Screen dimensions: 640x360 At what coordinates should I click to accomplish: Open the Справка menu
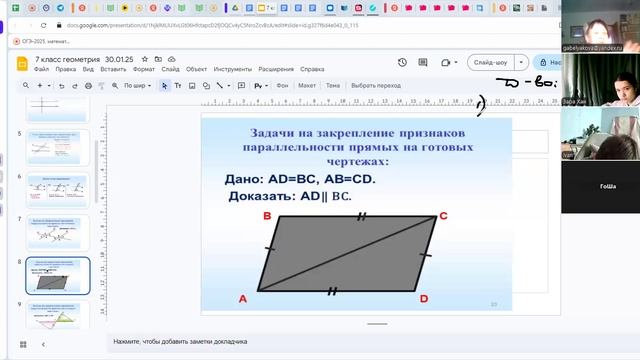312,69
